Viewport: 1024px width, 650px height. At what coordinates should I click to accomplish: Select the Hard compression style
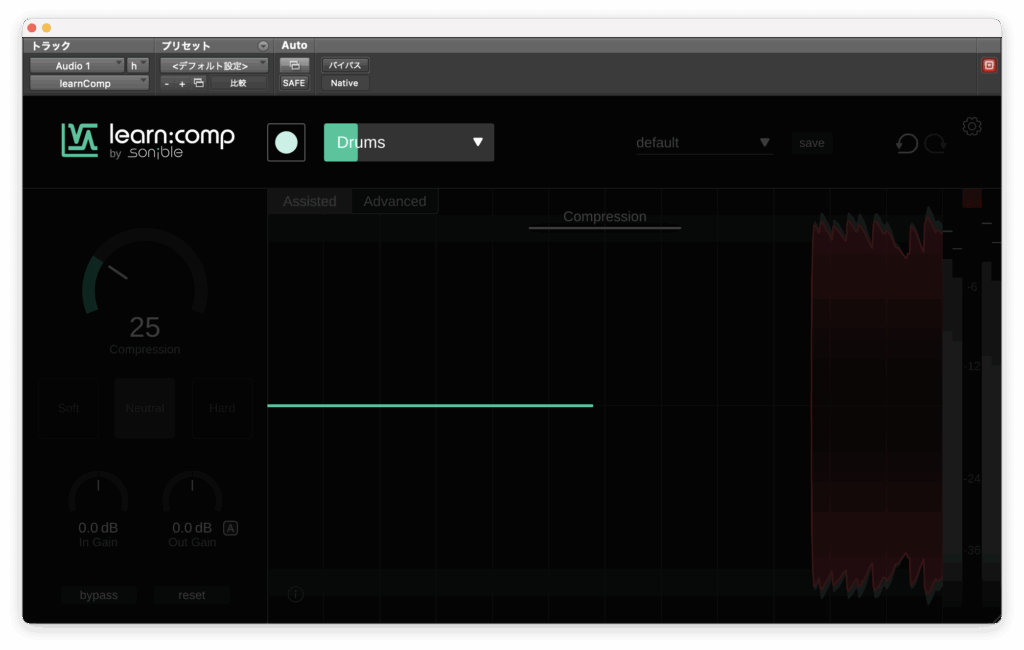(x=222, y=408)
